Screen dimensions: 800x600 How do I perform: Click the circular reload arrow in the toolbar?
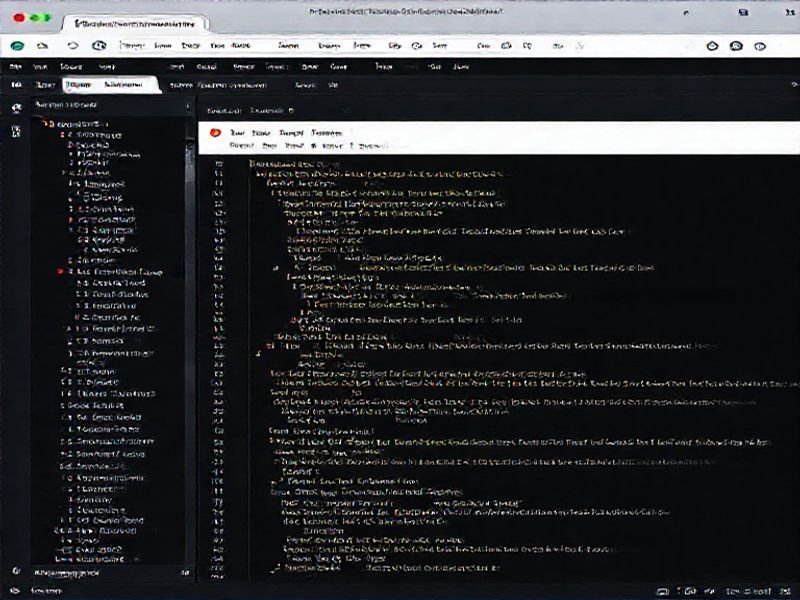[72, 46]
